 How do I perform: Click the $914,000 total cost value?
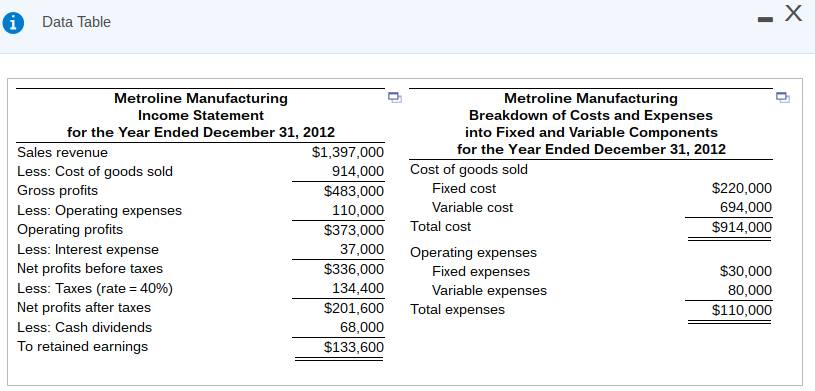tap(742, 227)
